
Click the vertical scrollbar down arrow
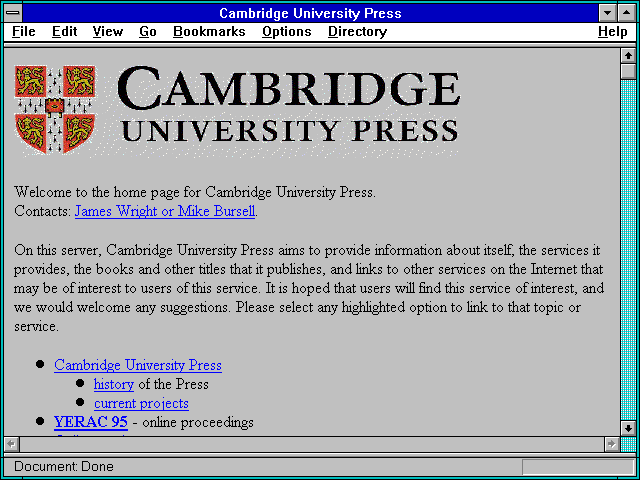(628, 428)
